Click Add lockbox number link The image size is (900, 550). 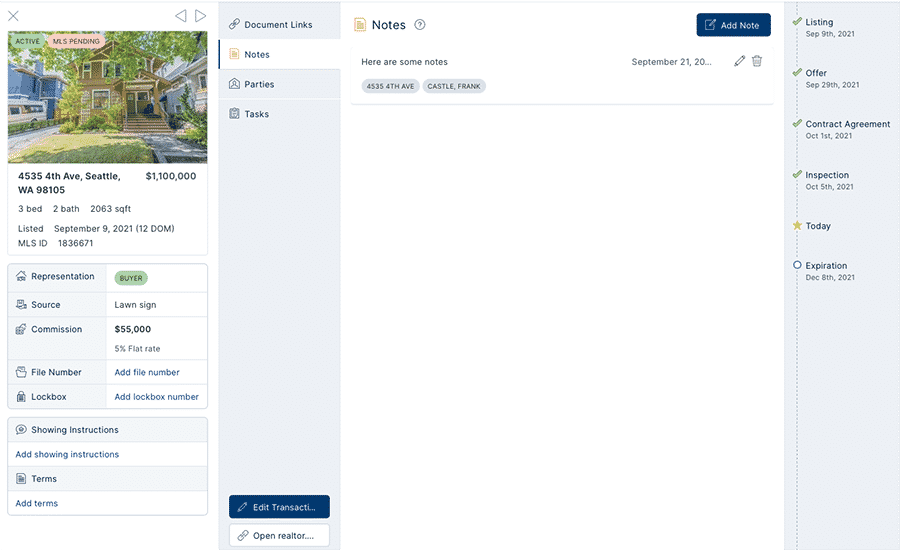(156, 397)
